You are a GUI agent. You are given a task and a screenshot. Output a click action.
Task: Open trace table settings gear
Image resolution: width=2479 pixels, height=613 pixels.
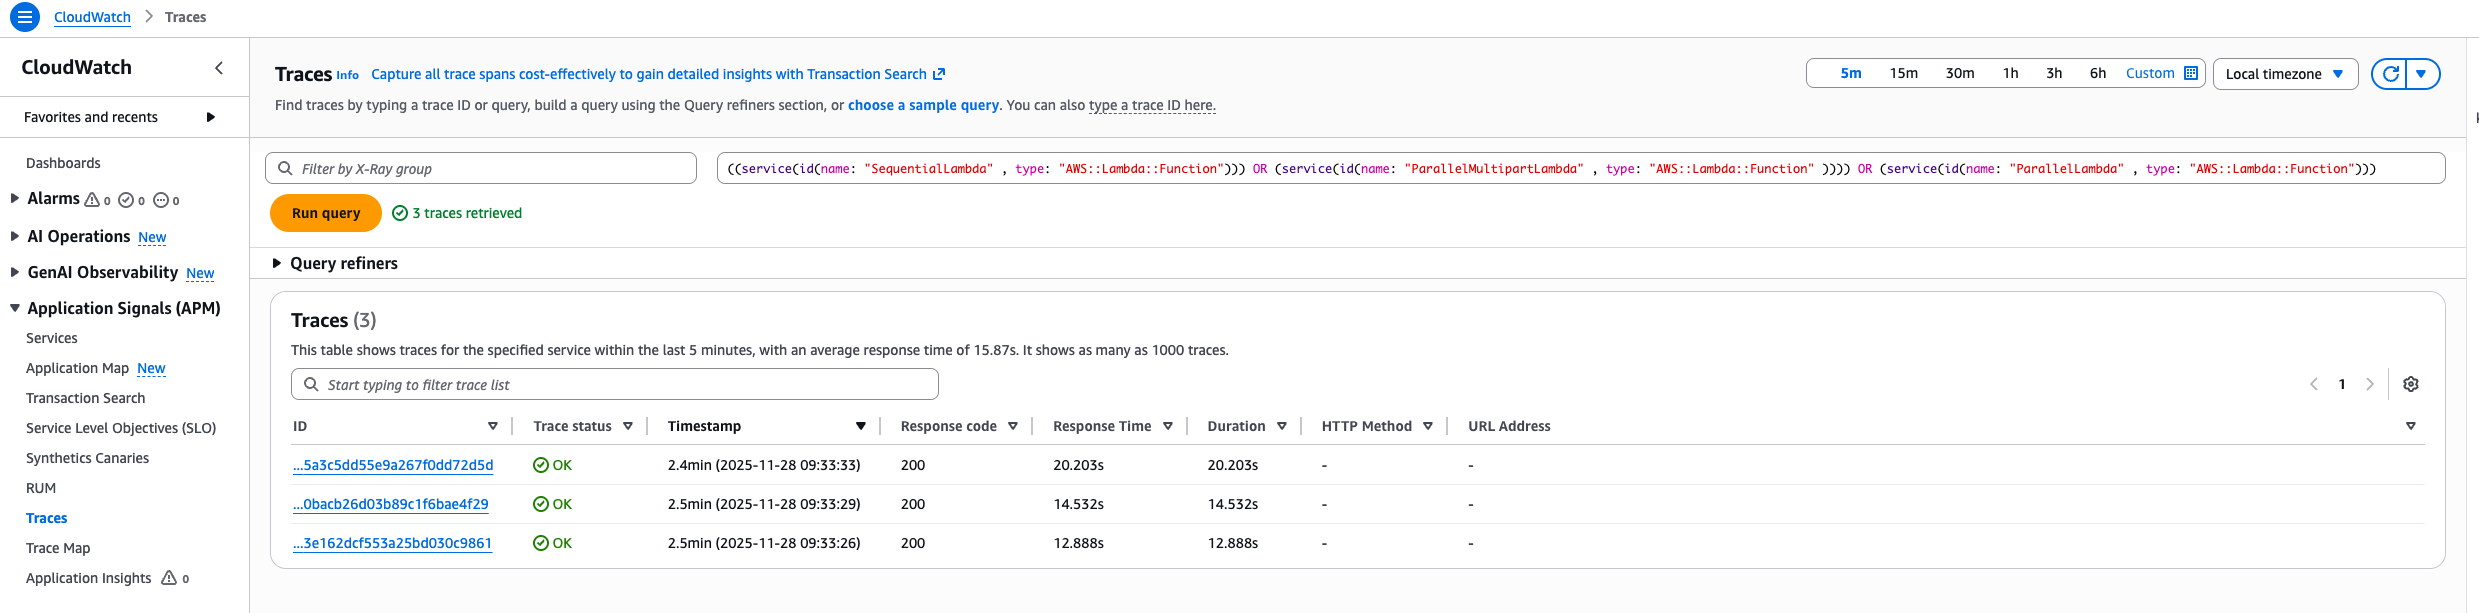pos(2411,385)
